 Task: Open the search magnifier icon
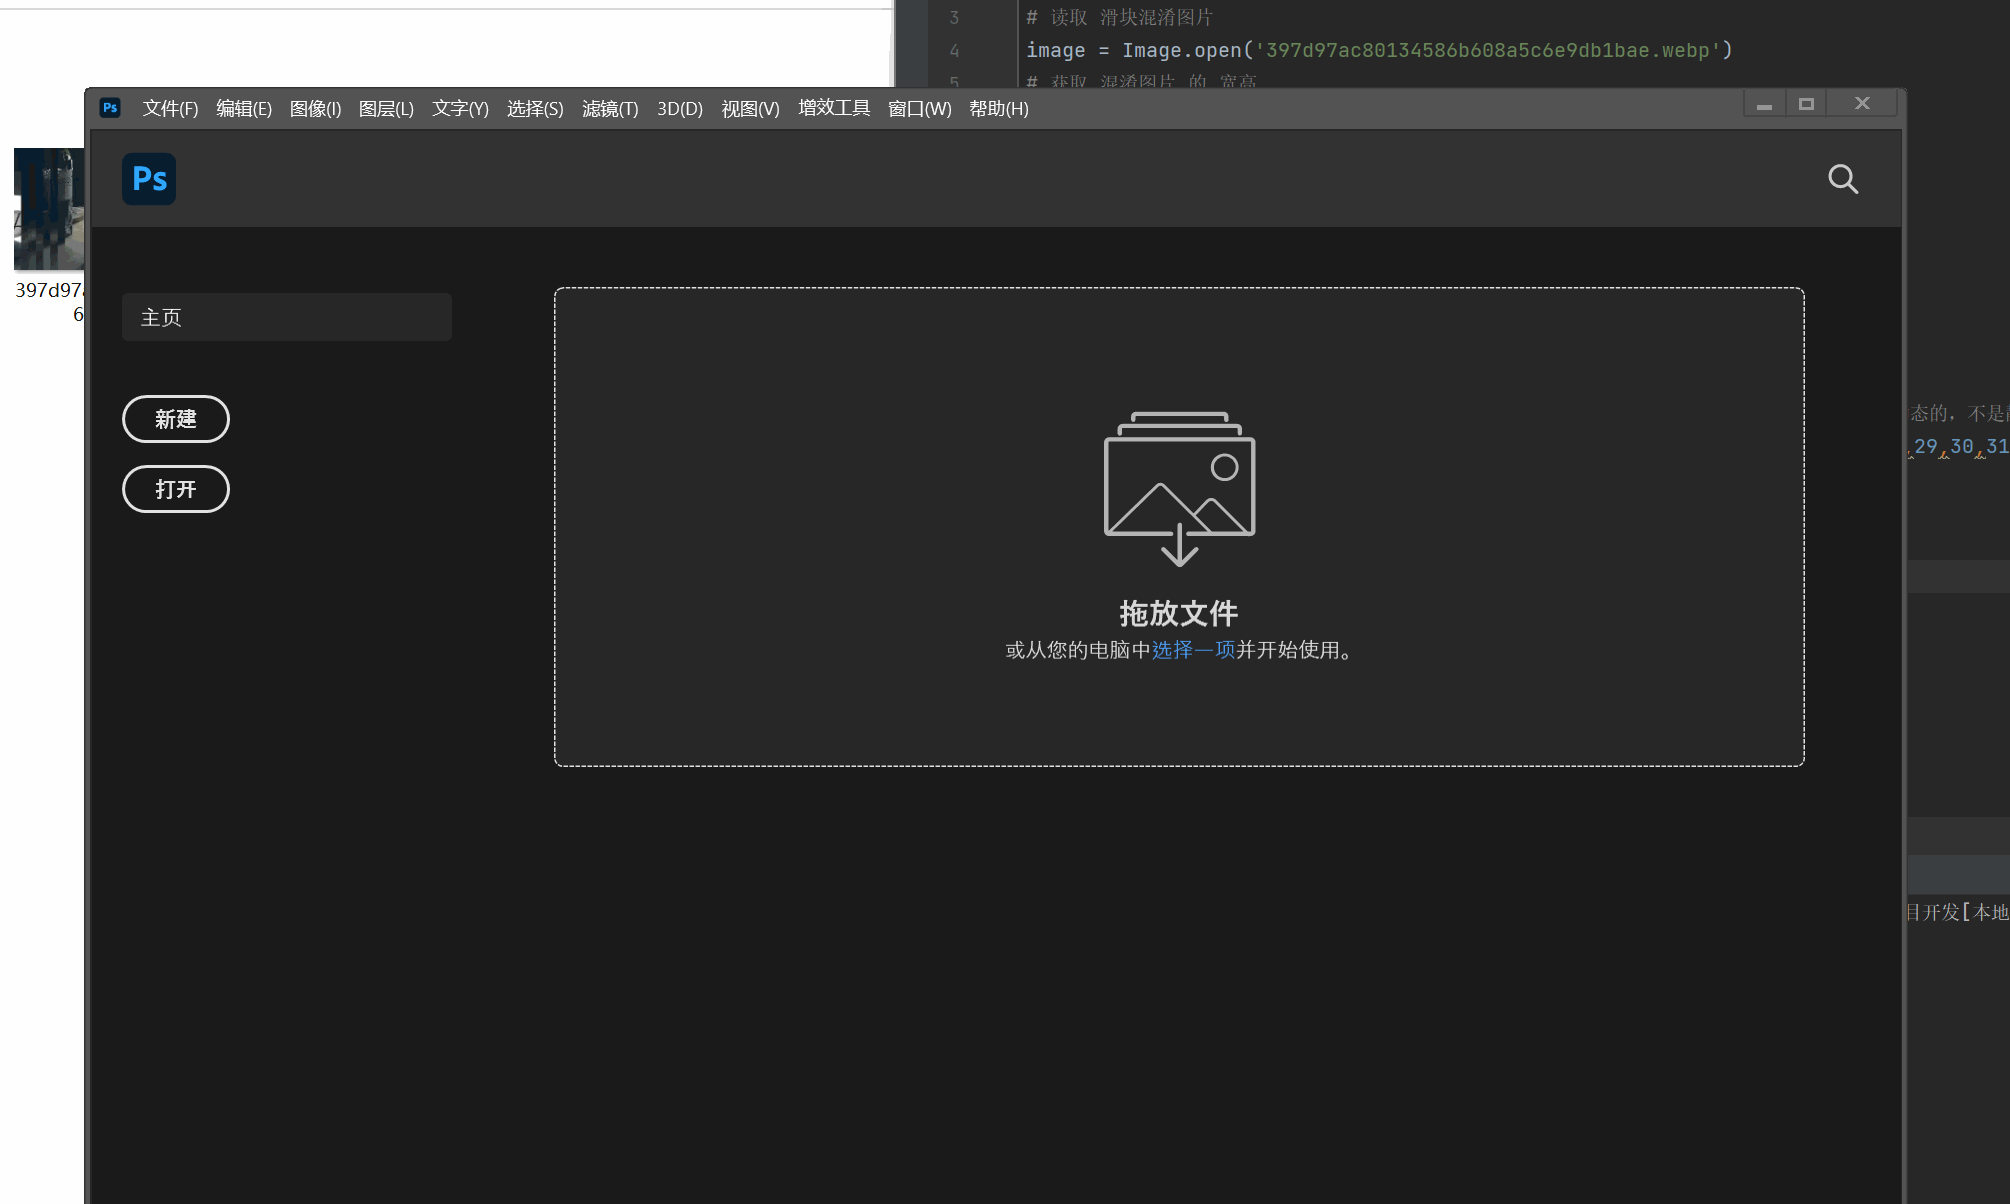[1842, 179]
